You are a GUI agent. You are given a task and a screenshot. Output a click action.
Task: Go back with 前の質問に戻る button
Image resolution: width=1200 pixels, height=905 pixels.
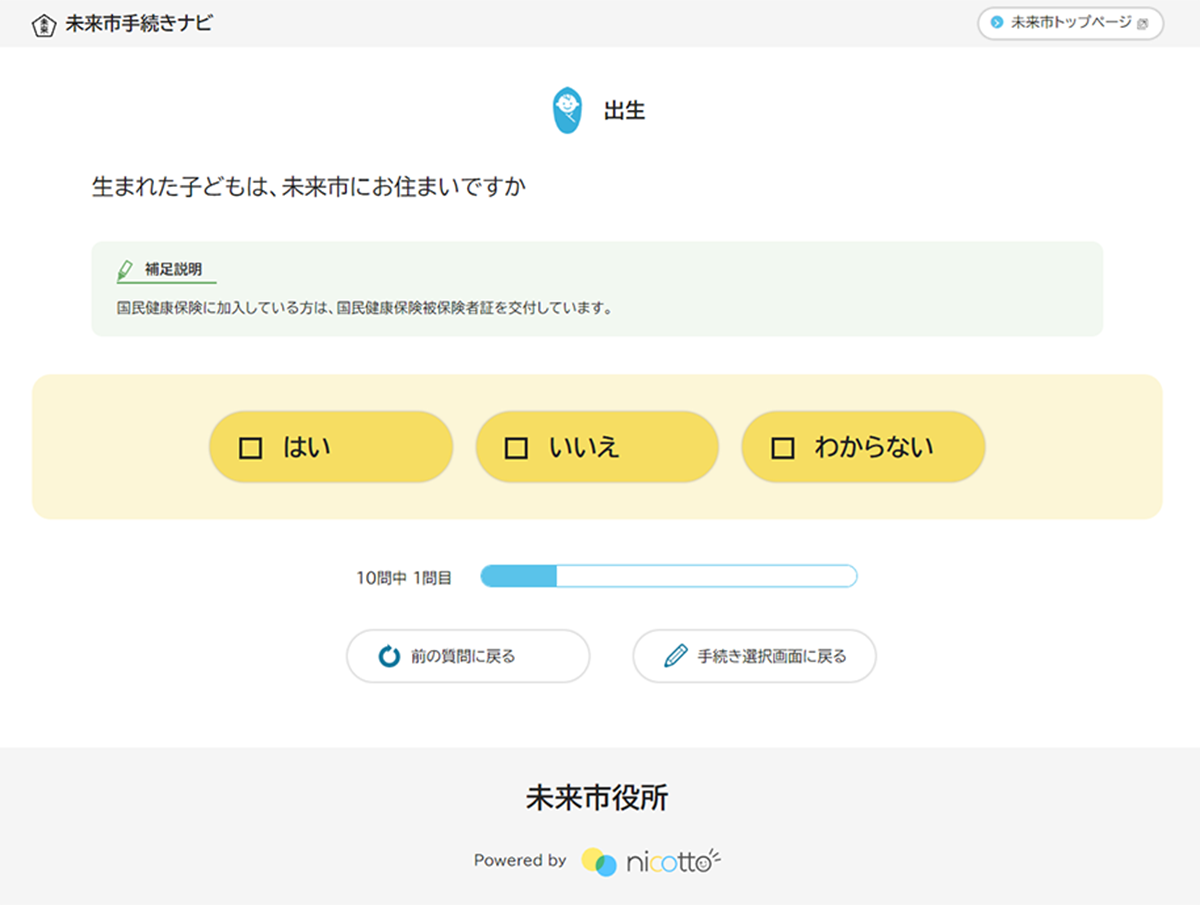(468, 657)
